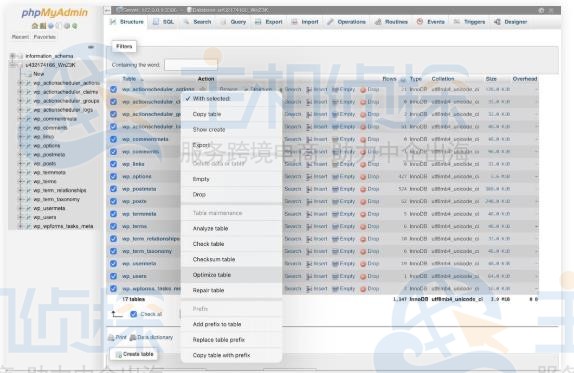The image size is (574, 373).
Task: Uncheck the wp_users table checkbox
Action: click(x=113, y=276)
